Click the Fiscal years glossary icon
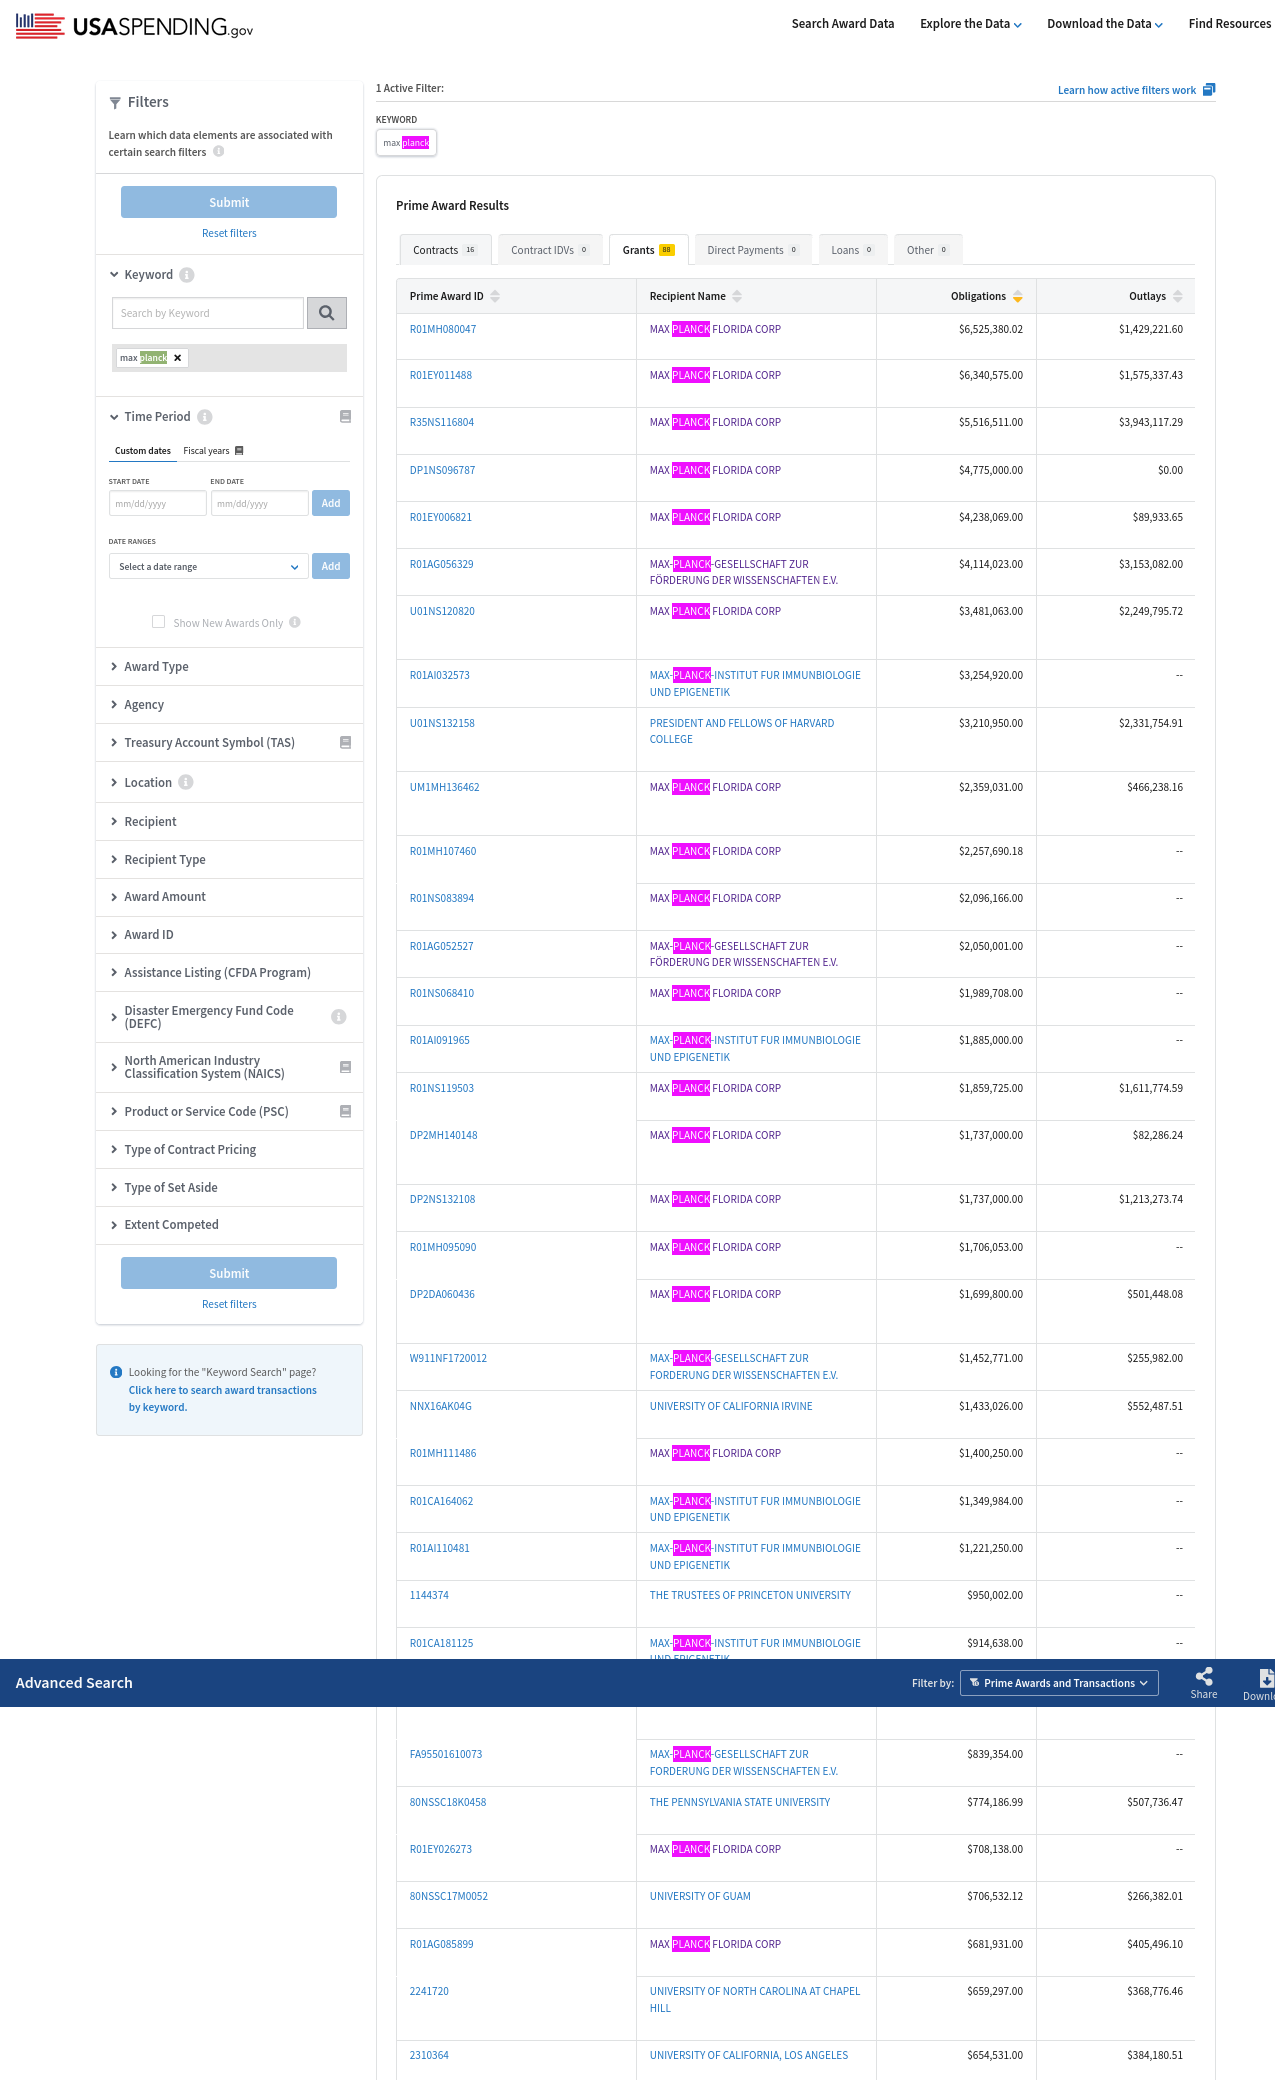The image size is (1275, 2080). tap(239, 451)
